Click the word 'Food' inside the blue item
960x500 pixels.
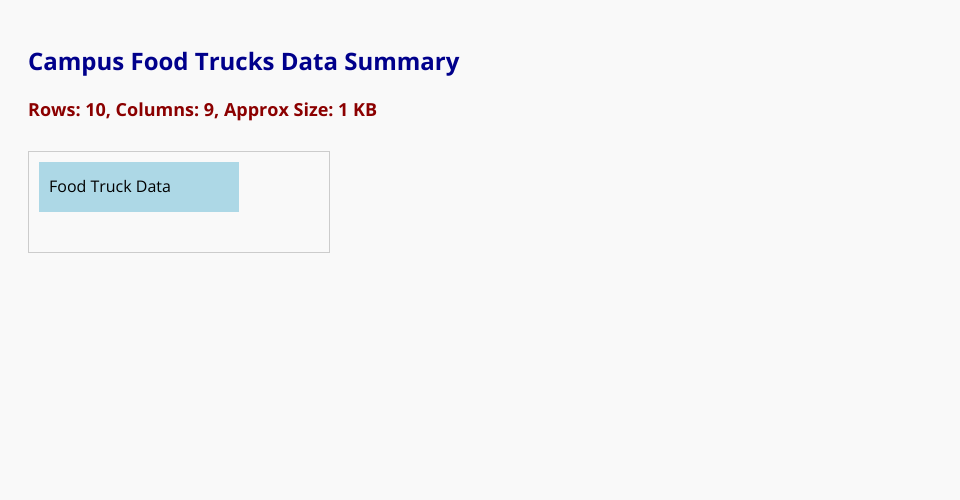click(x=67, y=187)
